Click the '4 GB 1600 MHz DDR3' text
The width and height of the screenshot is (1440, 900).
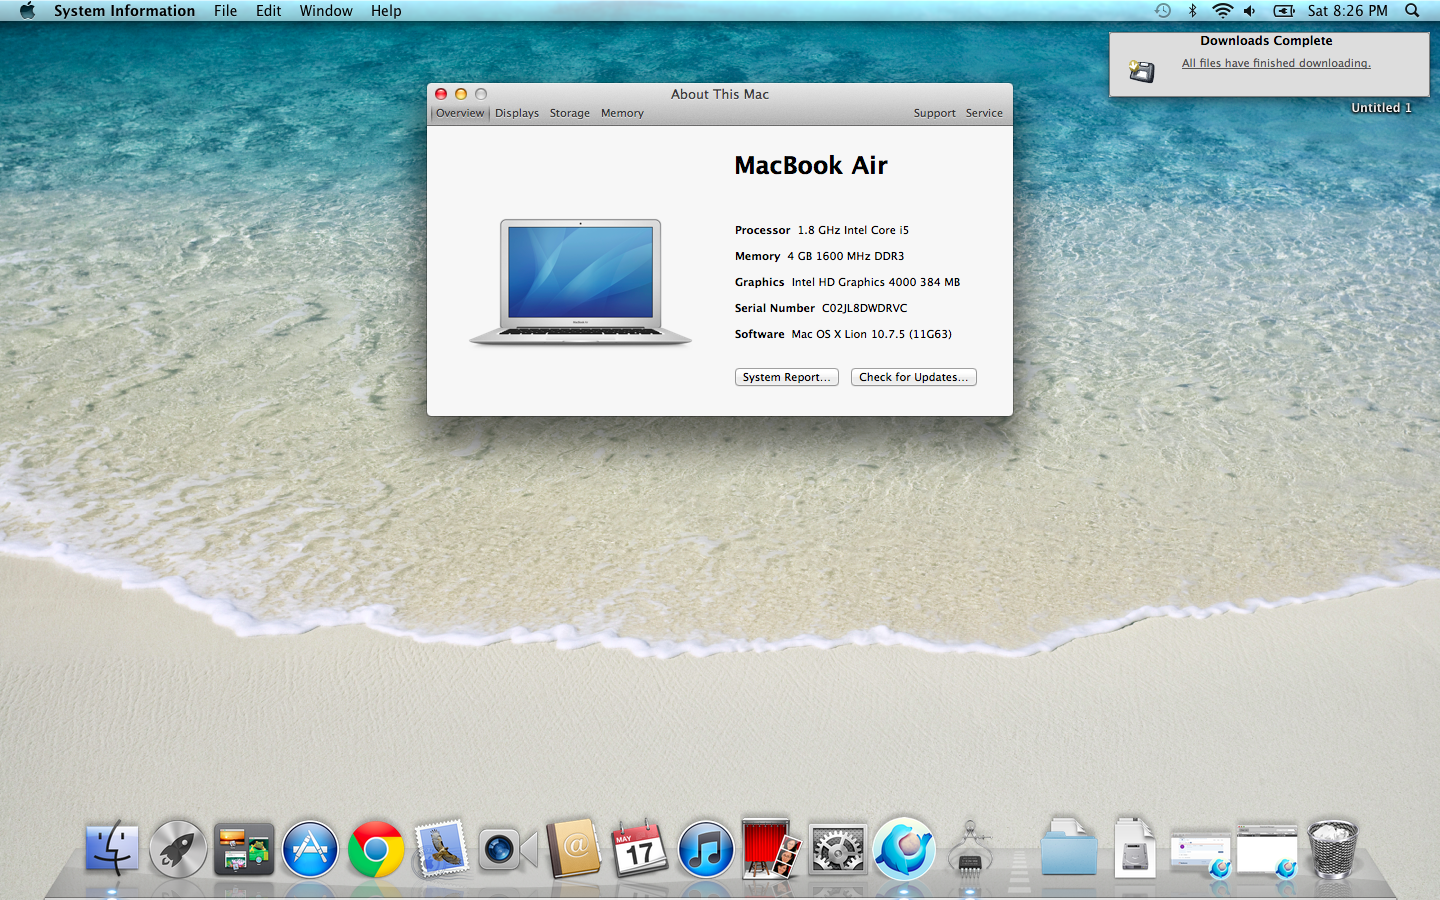[846, 256]
